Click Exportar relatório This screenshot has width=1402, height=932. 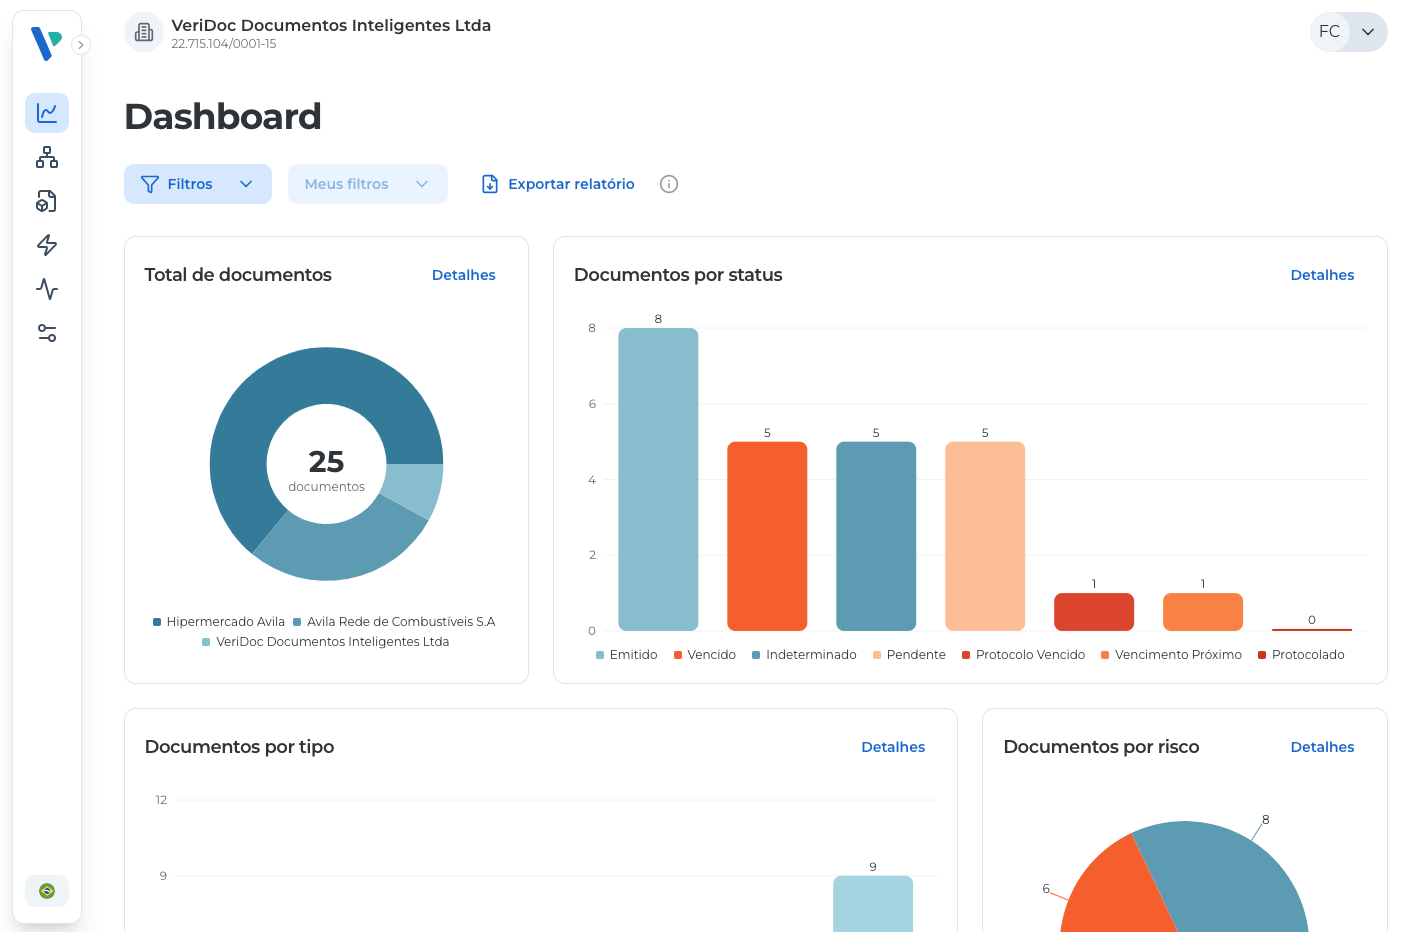pos(559,184)
